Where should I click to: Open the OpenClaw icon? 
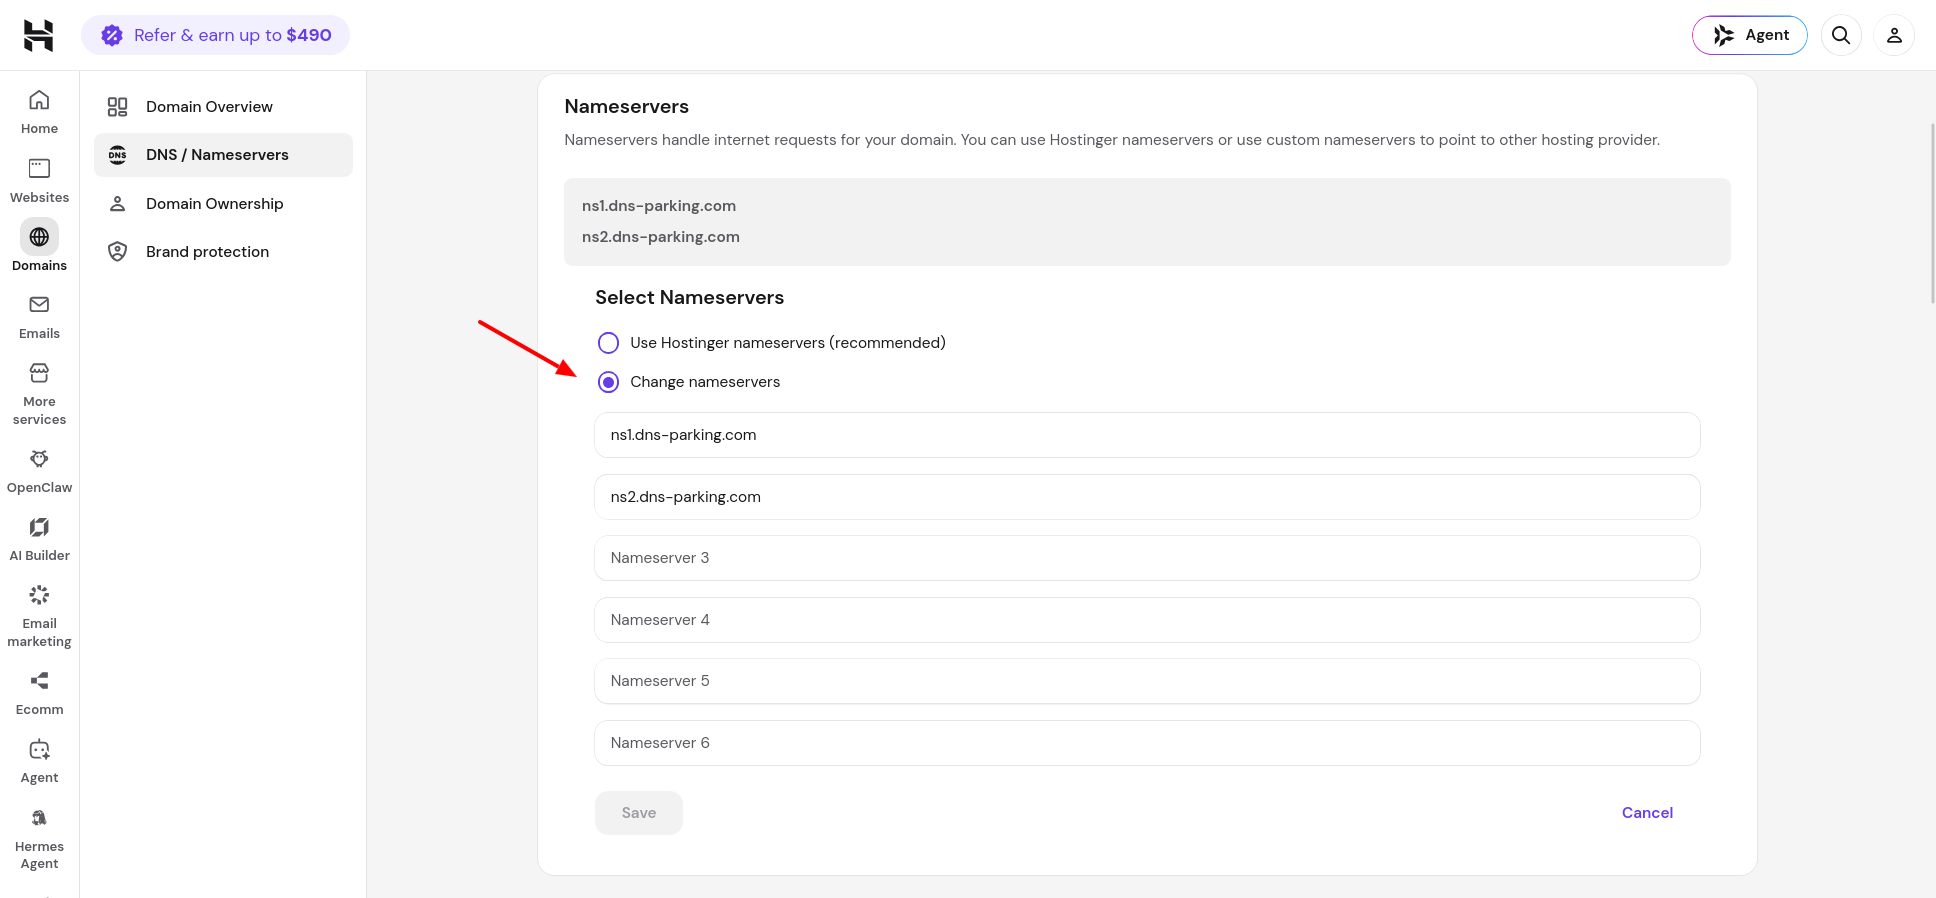[39, 459]
